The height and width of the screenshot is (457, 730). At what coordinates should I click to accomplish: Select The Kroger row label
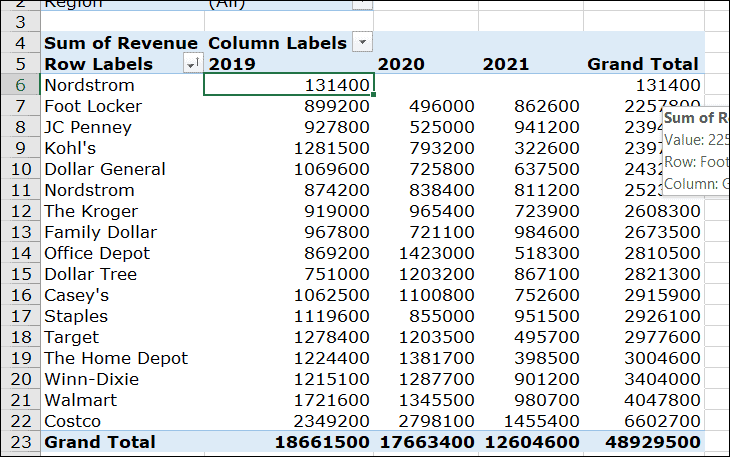coord(91,211)
